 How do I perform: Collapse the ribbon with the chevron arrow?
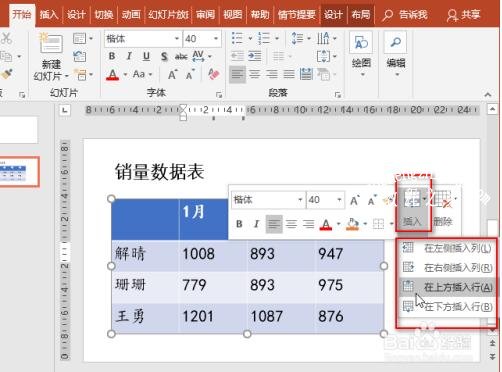tap(488, 95)
